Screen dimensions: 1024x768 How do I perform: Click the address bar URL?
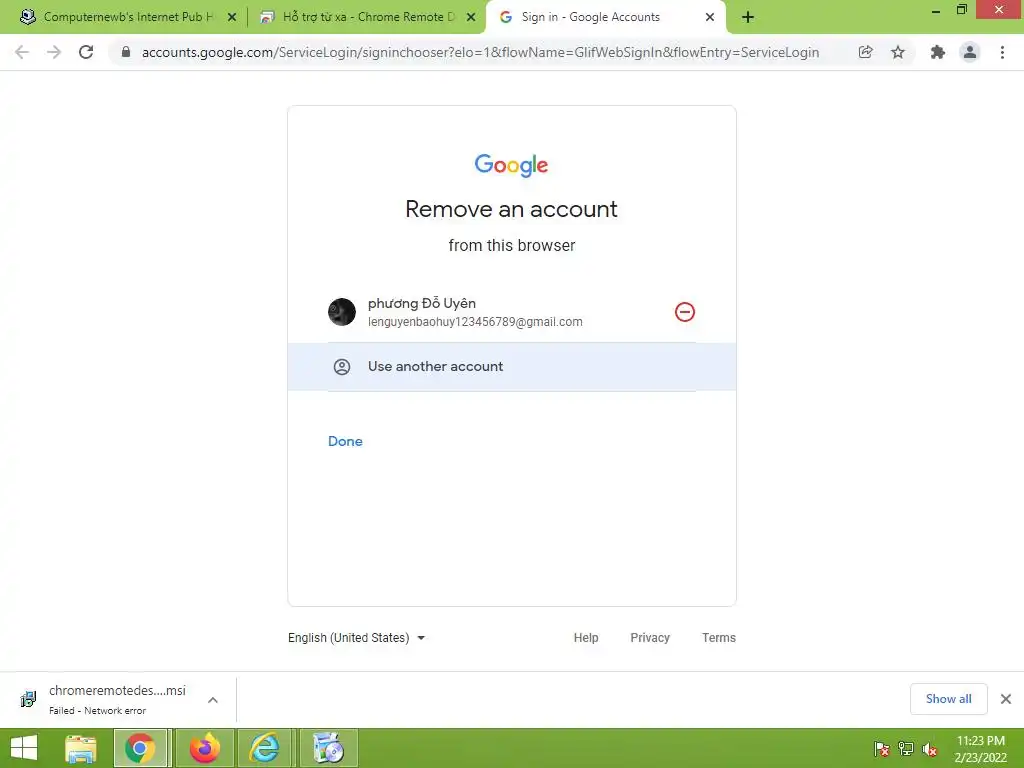(480, 52)
